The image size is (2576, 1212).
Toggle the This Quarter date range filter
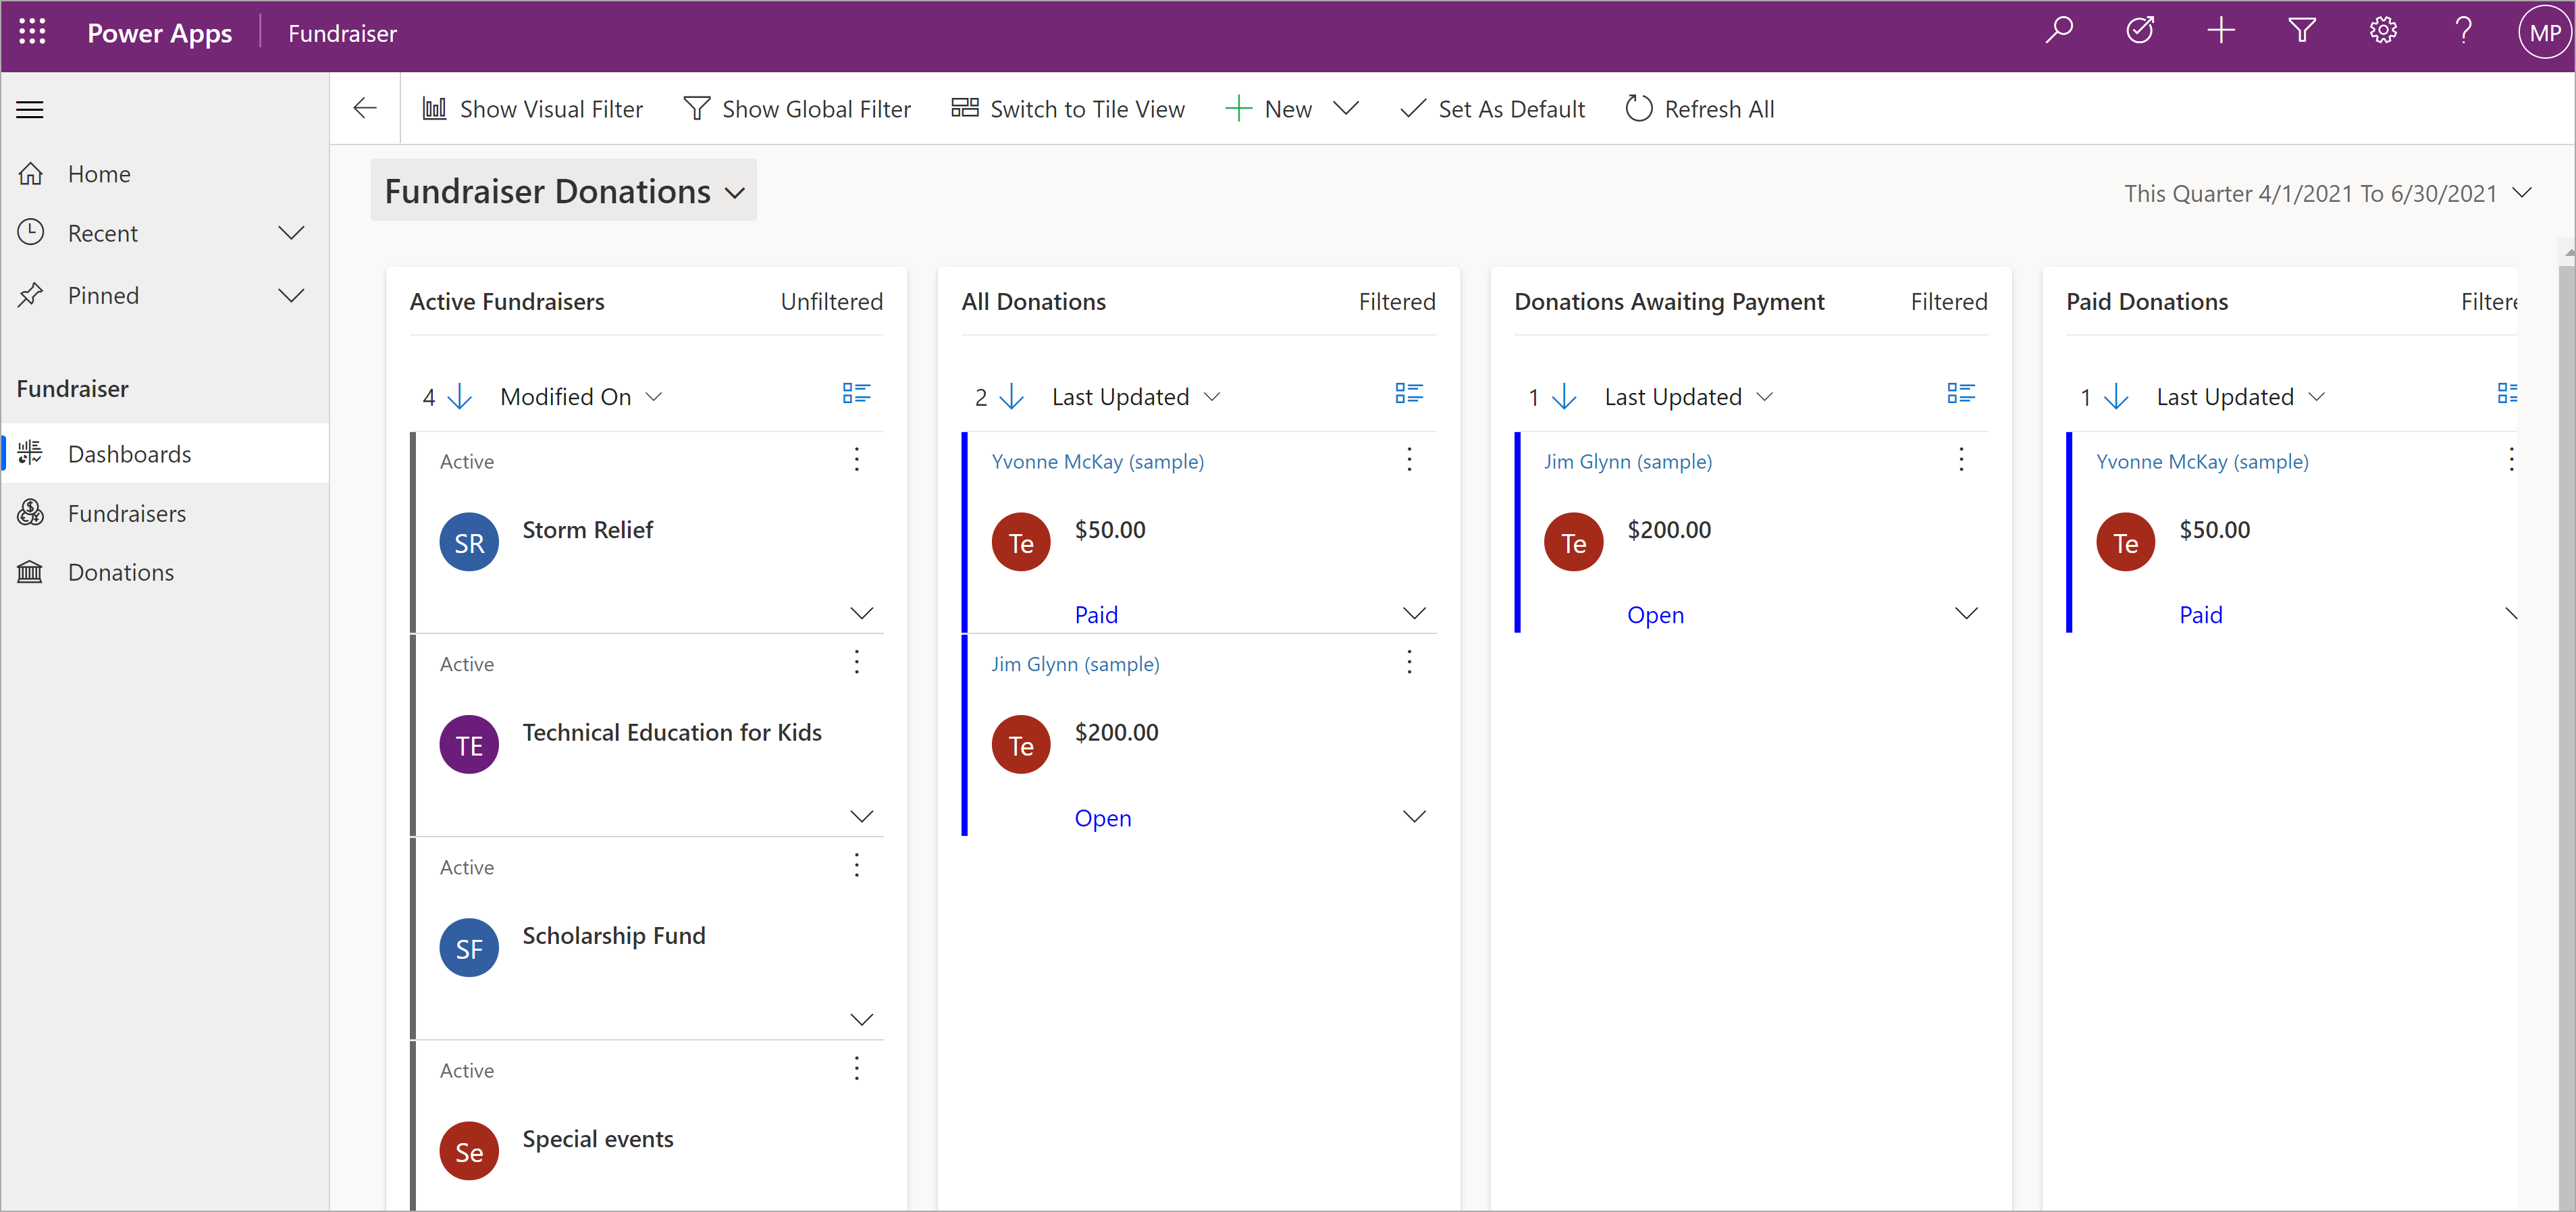(2523, 192)
